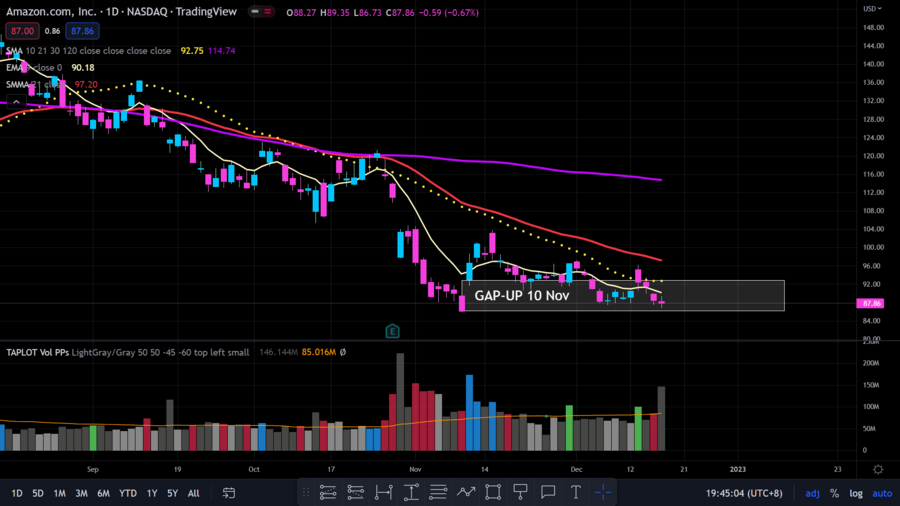Image resolution: width=900 pixels, height=506 pixels.
Task: Select the second line-settings drawing tool icon
Action: [355, 492]
